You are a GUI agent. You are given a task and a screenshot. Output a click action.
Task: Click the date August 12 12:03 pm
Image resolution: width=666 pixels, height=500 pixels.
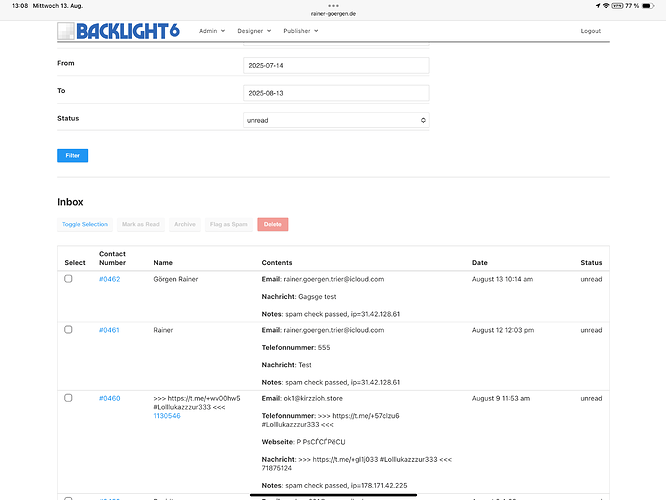[503, 330]
